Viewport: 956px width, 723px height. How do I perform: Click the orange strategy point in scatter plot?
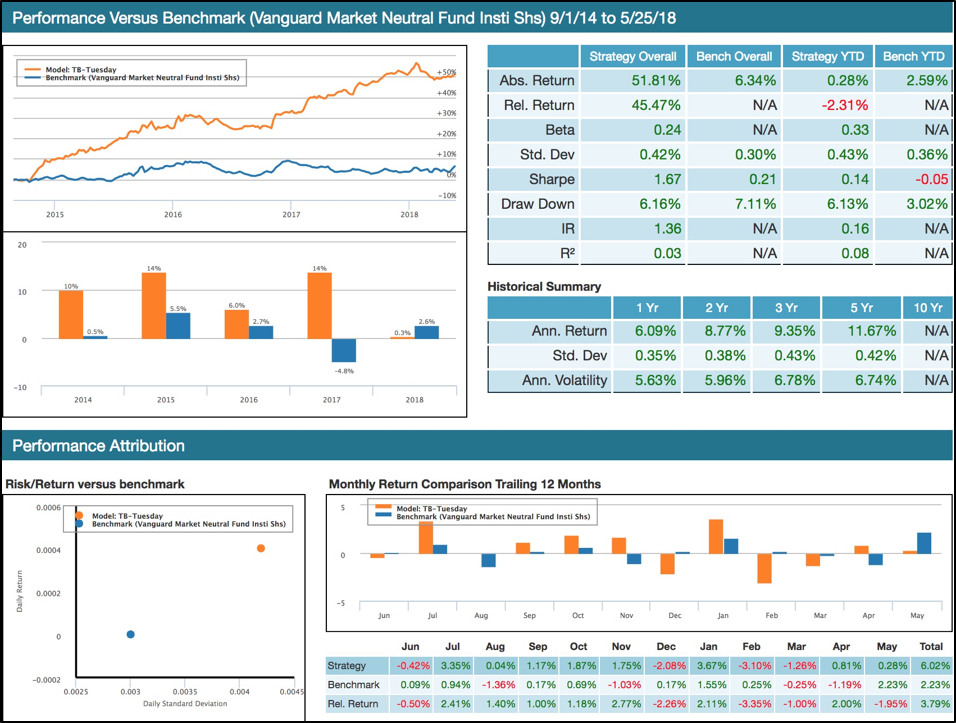tap(261, 548)
